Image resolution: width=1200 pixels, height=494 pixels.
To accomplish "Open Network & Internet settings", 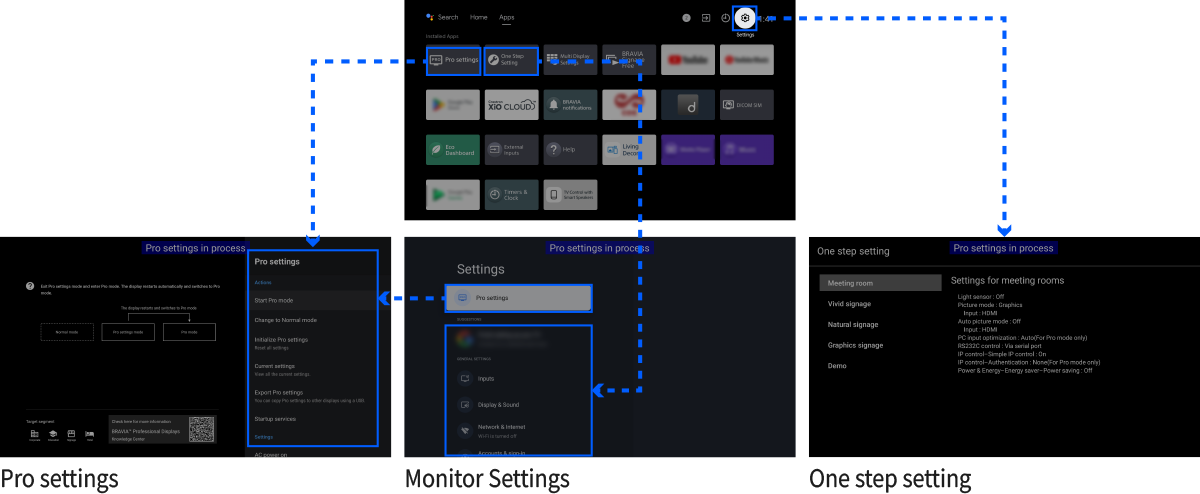I will coord(518,429).
